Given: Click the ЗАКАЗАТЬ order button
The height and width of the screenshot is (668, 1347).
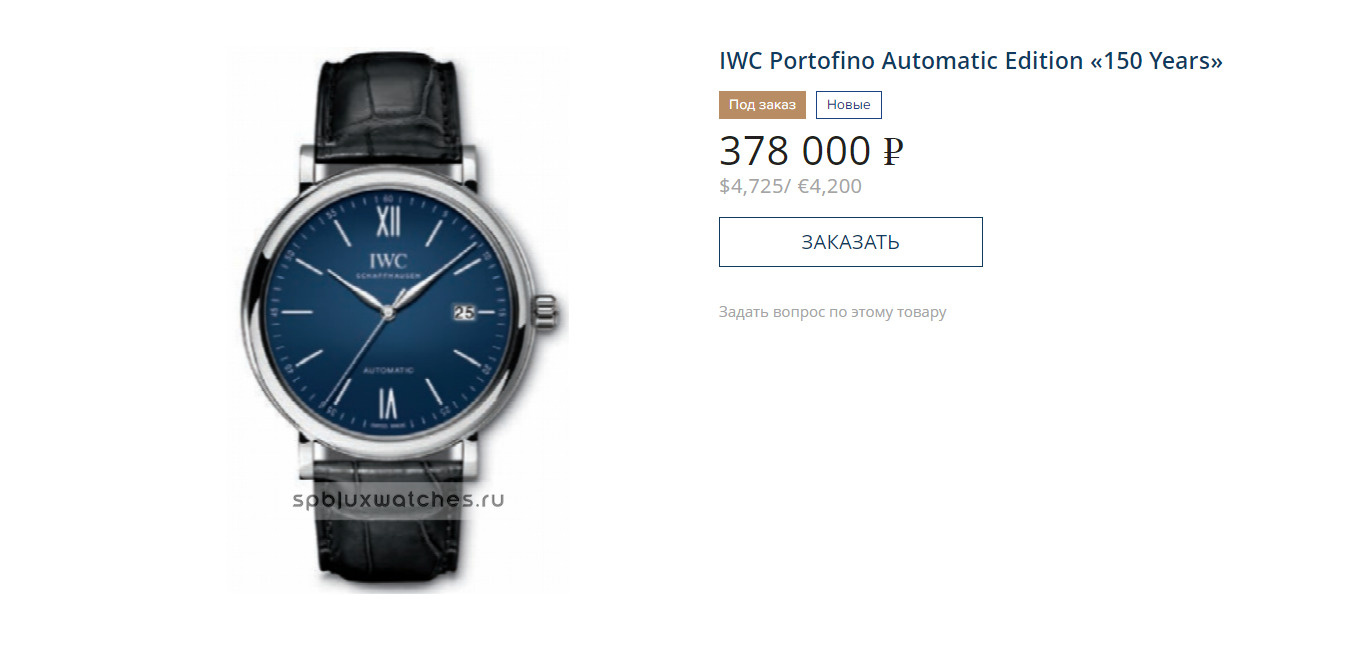Looking at the screenshot, I should 850,242.
